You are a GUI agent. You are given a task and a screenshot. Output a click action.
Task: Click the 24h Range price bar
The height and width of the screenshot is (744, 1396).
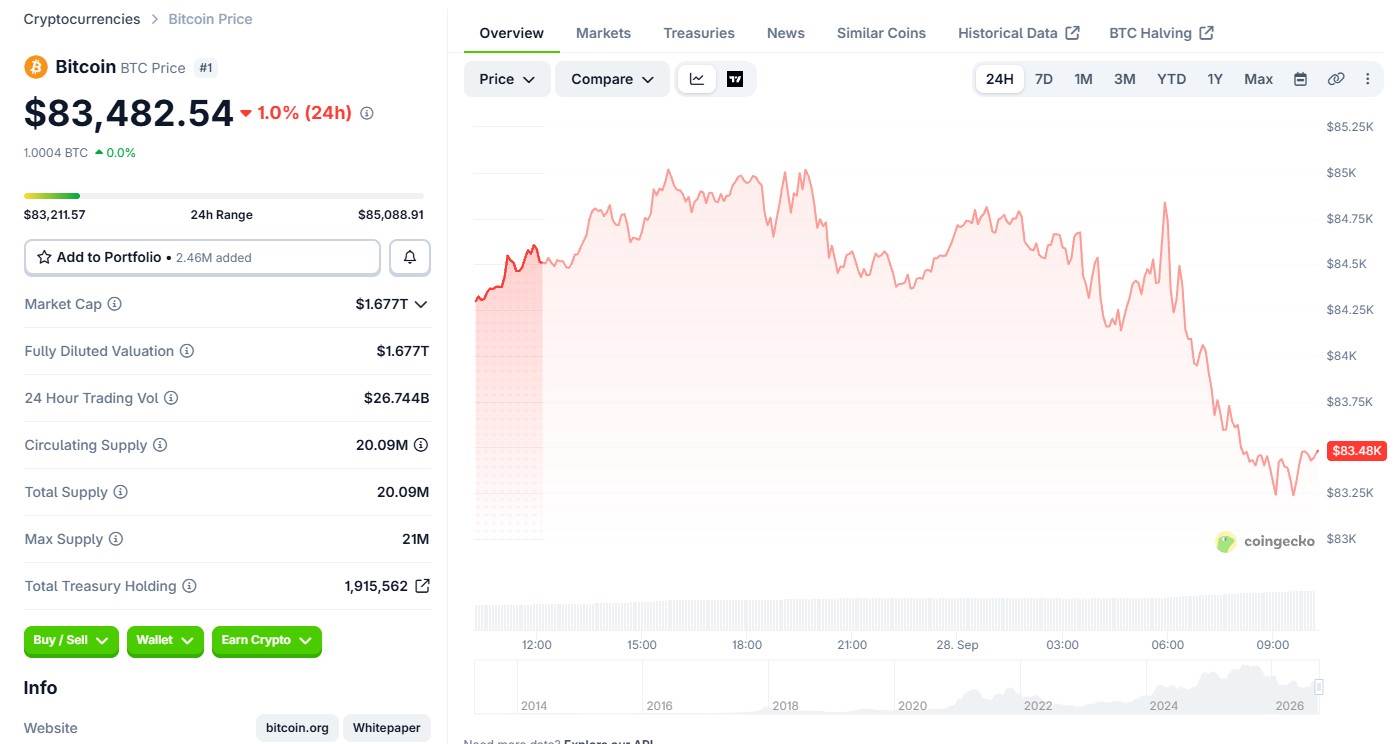(x=224, y=196)
